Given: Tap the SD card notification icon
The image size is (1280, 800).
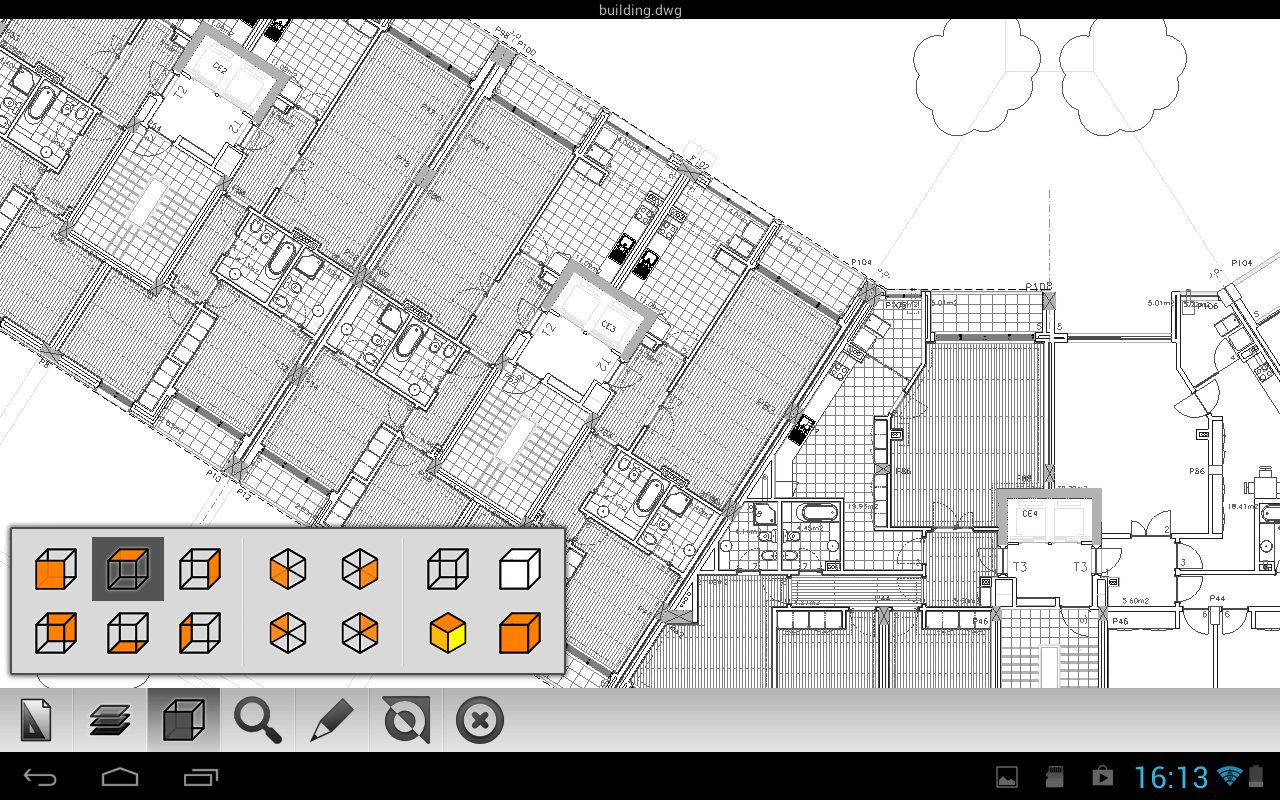Looking at the screenshot, I should pos(1054,776).
